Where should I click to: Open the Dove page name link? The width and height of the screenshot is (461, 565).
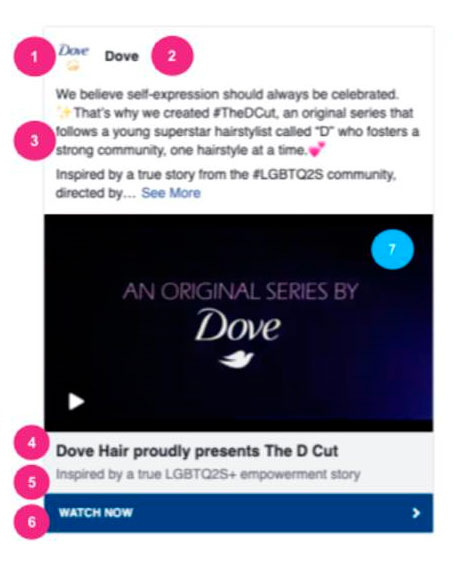(x=121, y=56)
